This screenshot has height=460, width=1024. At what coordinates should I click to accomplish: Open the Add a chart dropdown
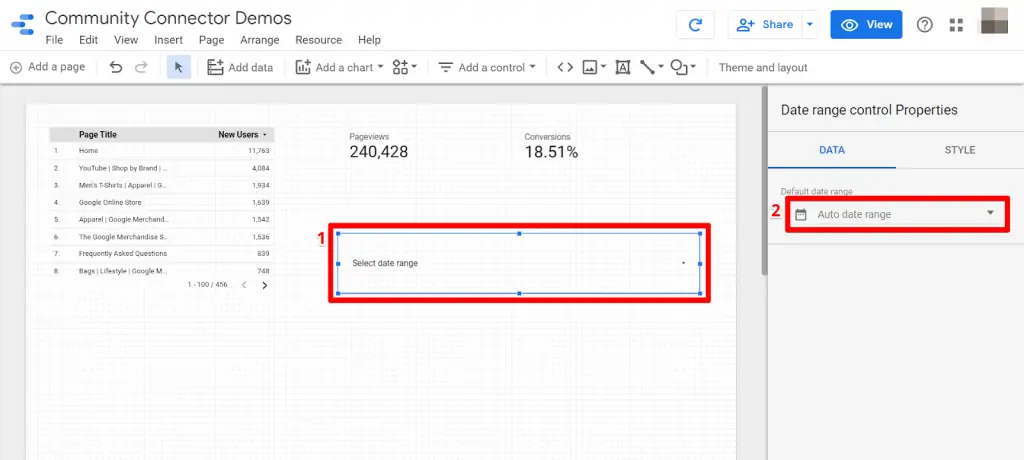click(339, 67)
